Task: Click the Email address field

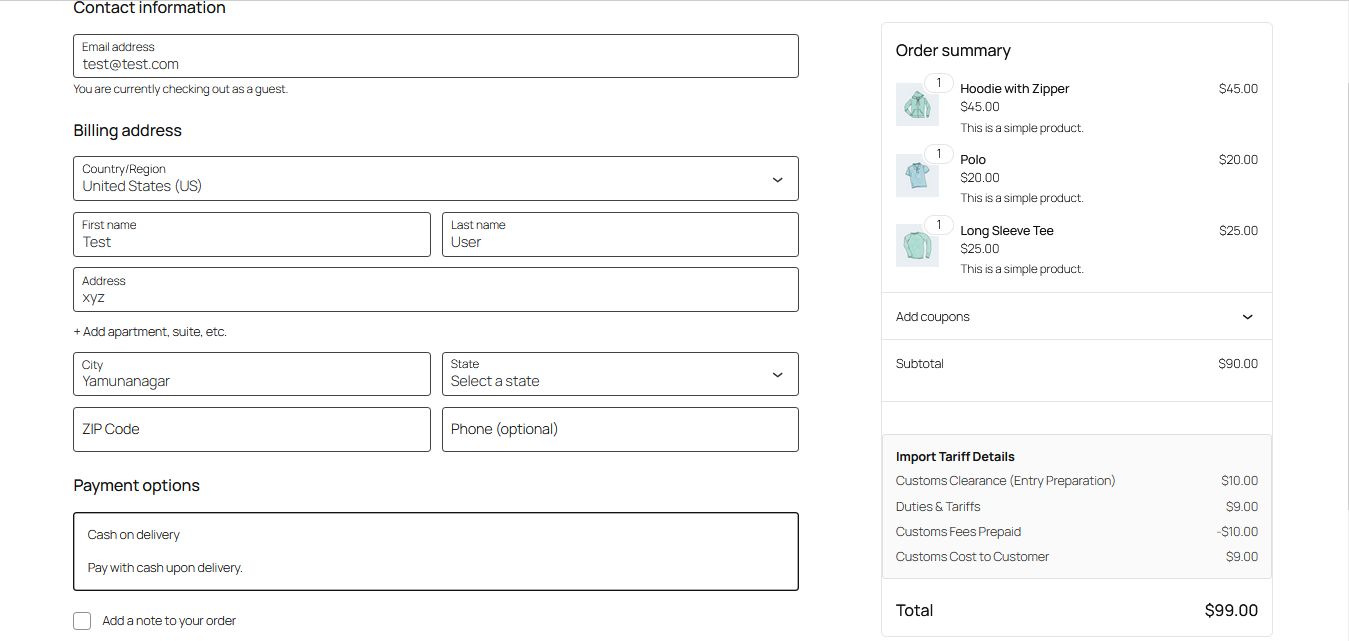Action: pyautogui.click(x=434, y=56)
